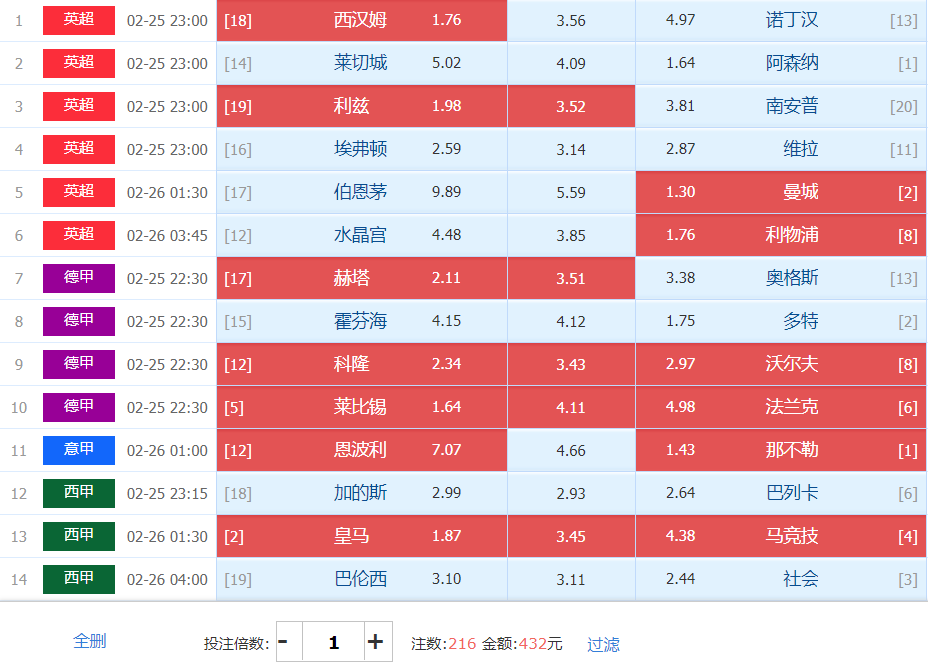Deselect 法兰克 away win at 4.98
Screen dimensions: 928x664
[x=781, y=407]
